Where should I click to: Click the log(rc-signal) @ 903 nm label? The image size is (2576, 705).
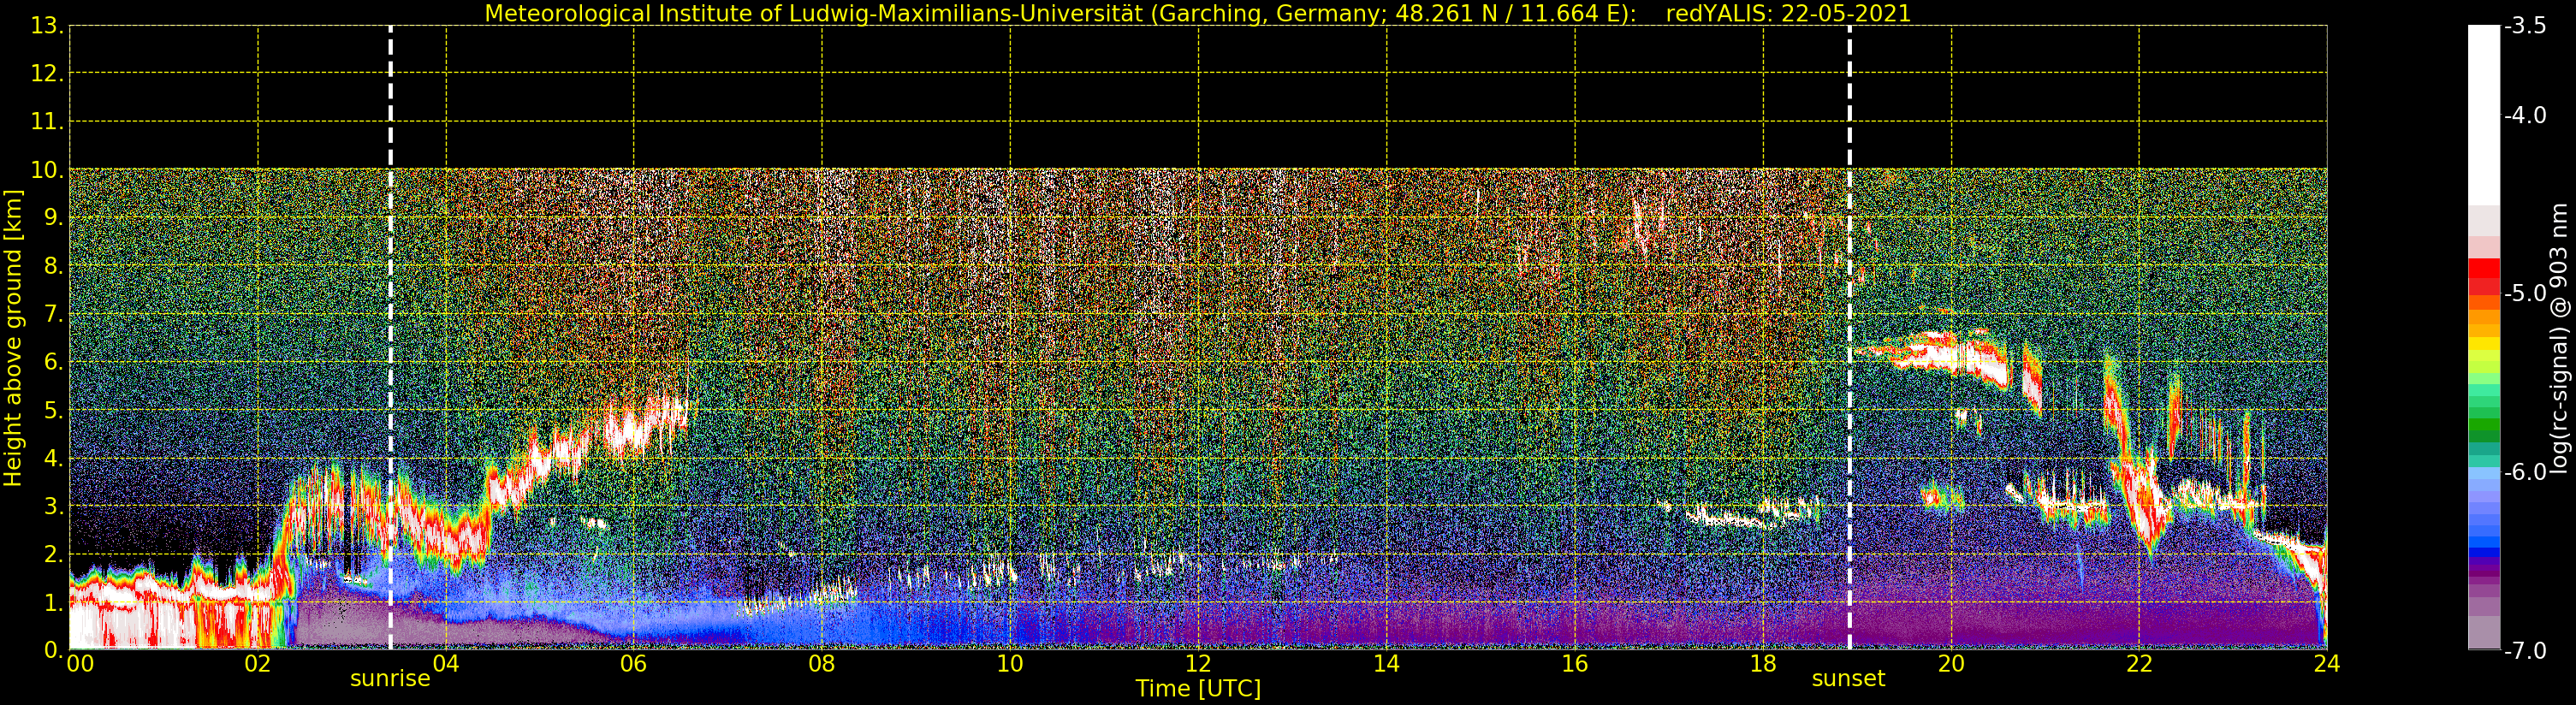[2561, 338]
